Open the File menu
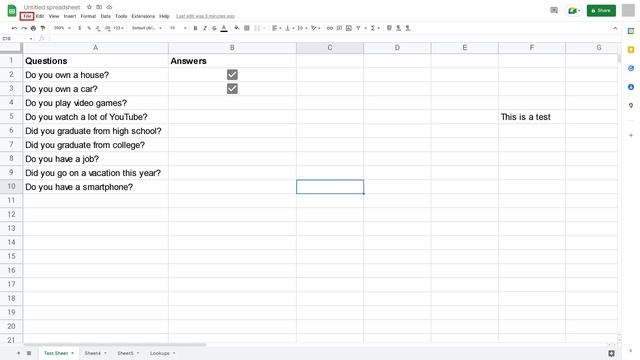The width and height of the screenshot is (640, 360). (27, 16)
